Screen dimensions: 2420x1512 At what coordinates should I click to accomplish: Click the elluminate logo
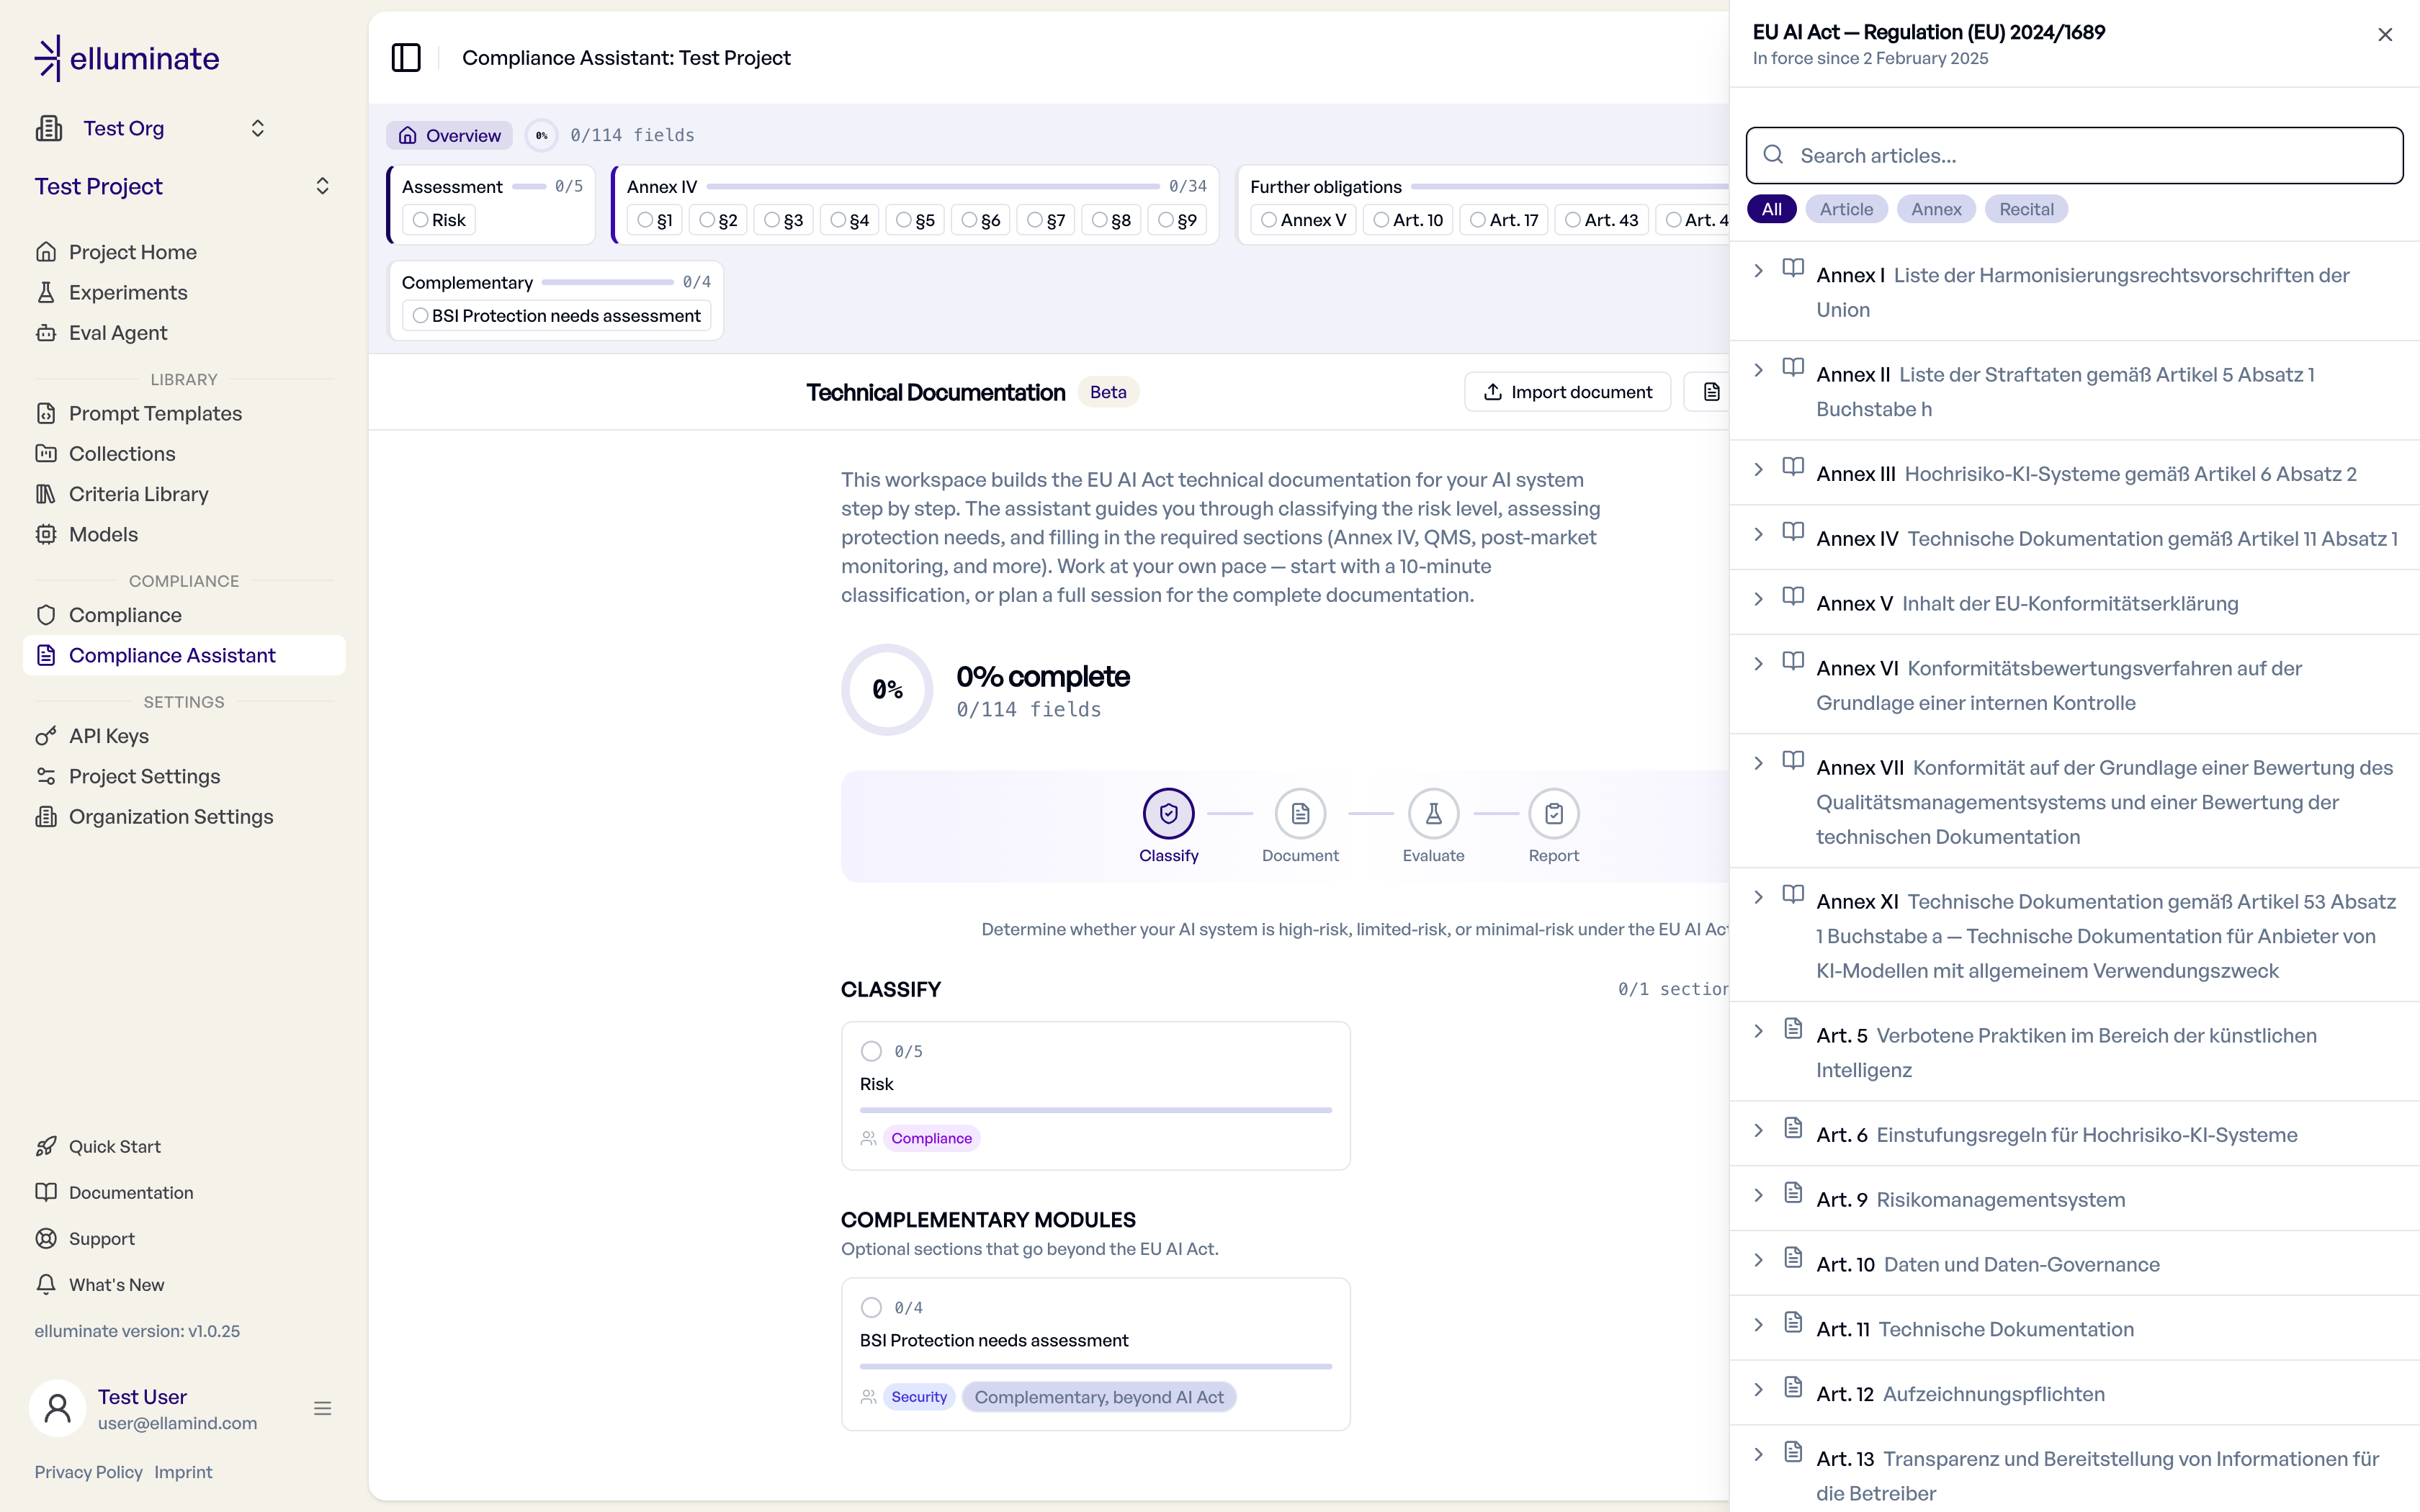(127, 58)
